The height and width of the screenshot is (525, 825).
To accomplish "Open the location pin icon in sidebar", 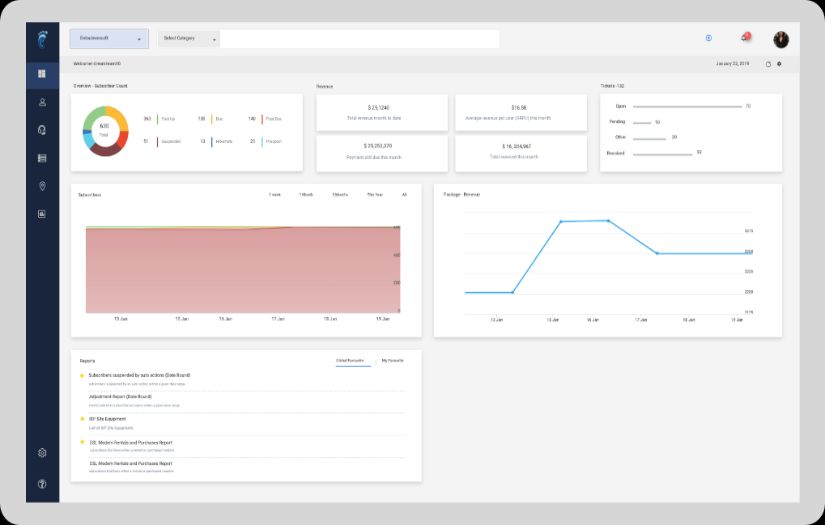I will [x=42, y=186].
